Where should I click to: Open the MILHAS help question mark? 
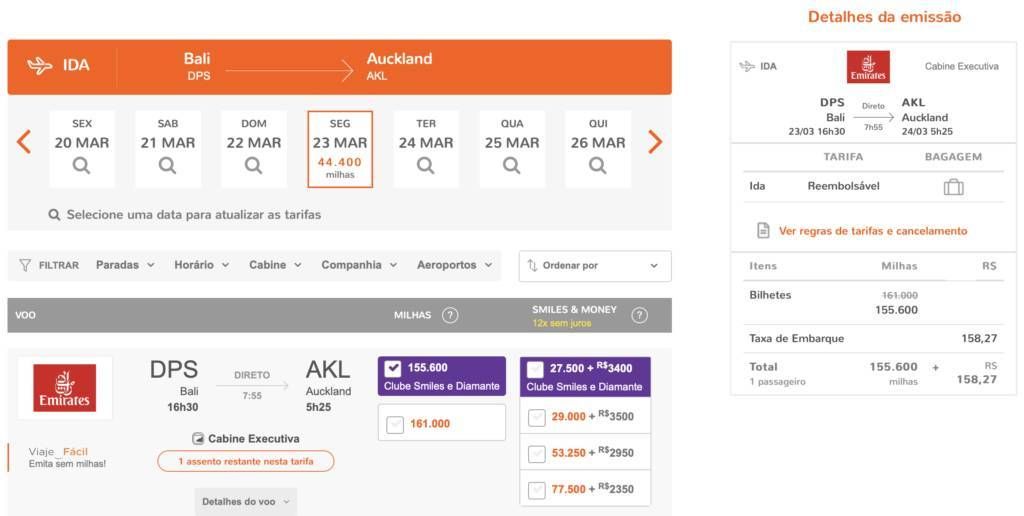click(x=450, y=315)
